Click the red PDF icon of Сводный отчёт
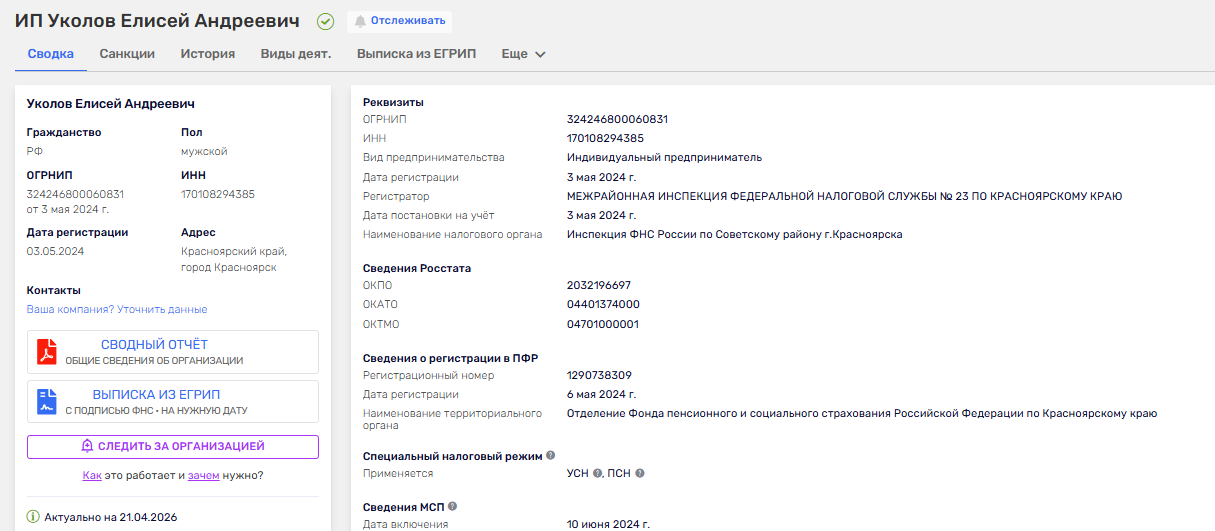The height and width of the screenshot is (531, 1215). coord(47,352)
